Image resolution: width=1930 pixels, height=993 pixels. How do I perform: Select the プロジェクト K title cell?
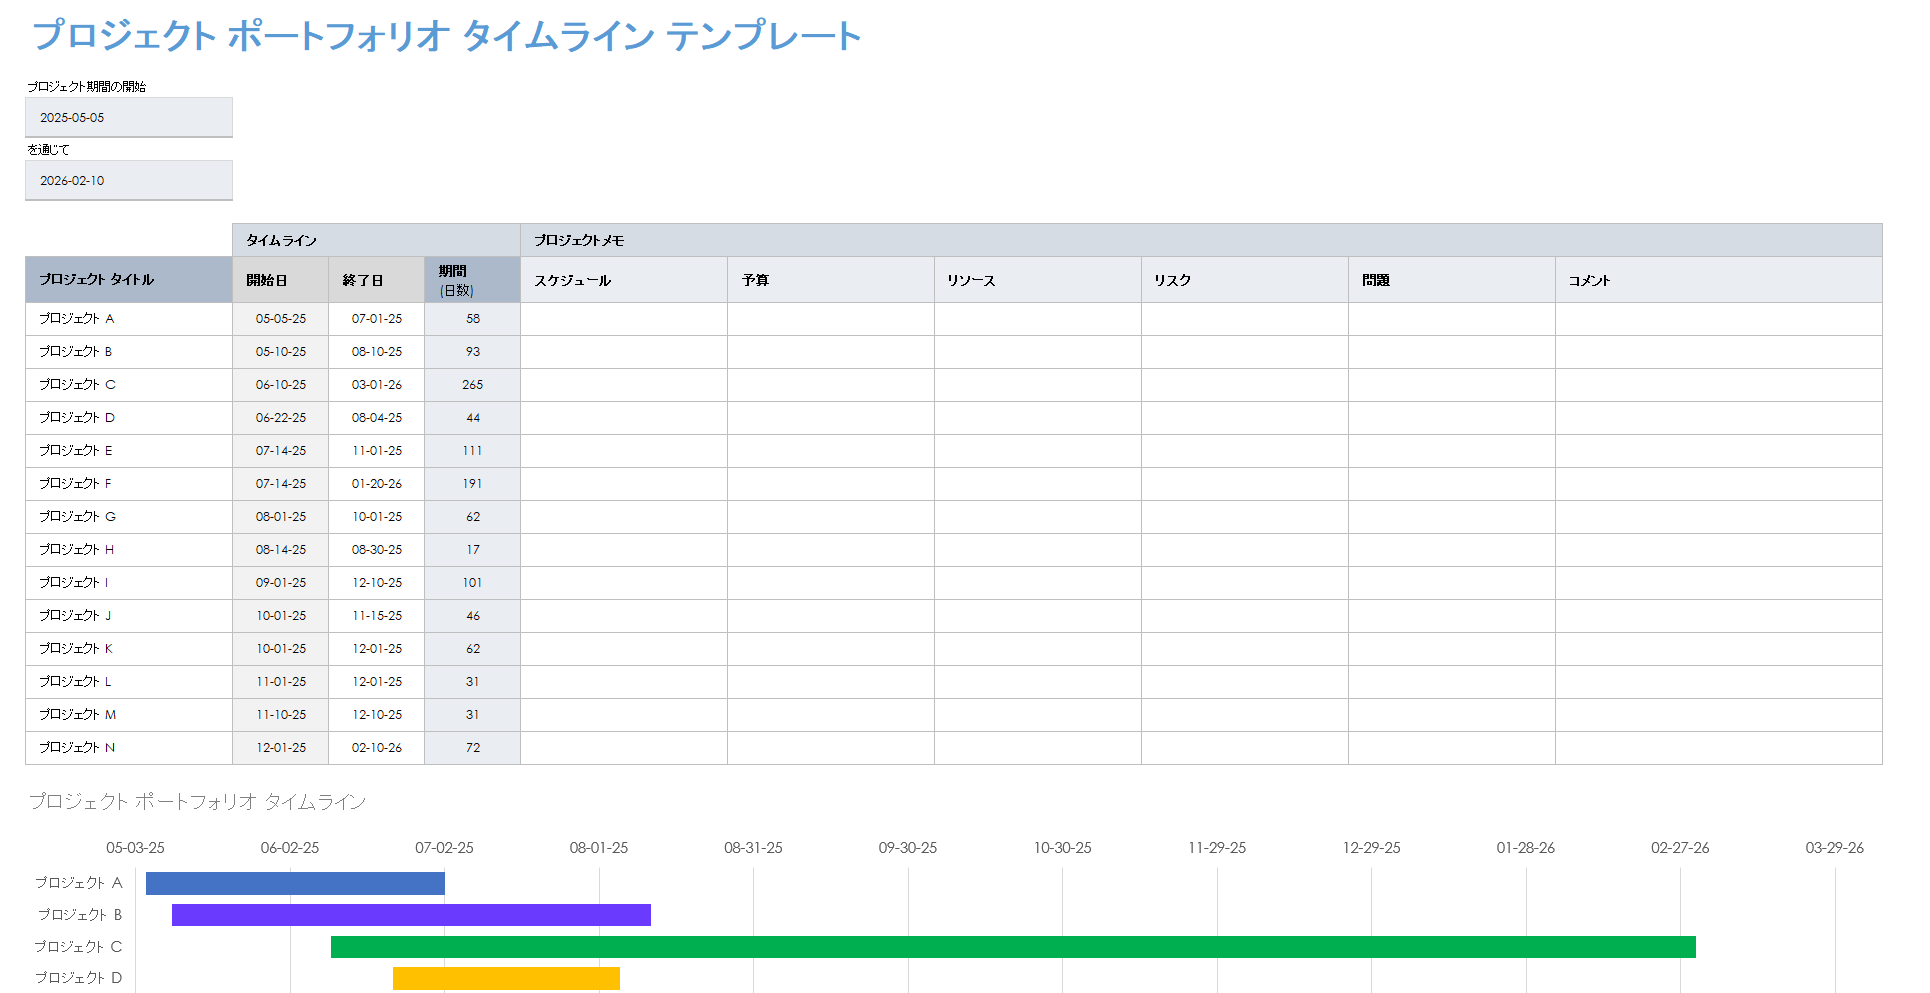point(129,649)
